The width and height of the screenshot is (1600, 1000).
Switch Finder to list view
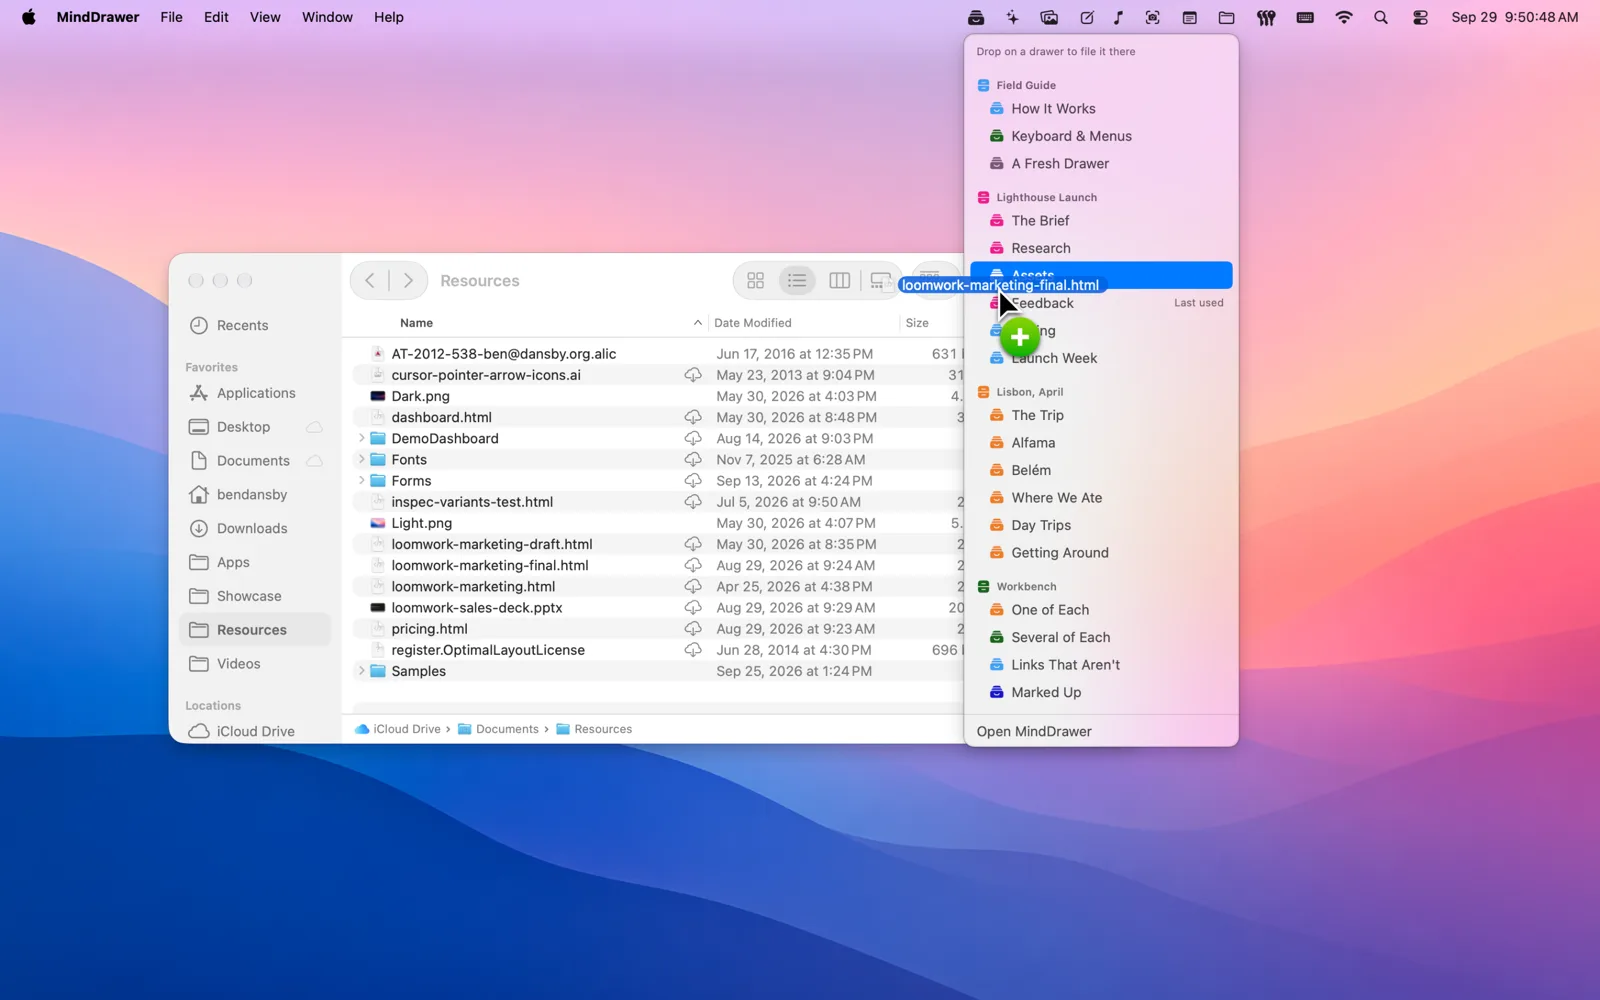pyautogui.click(x=797, y=281)
